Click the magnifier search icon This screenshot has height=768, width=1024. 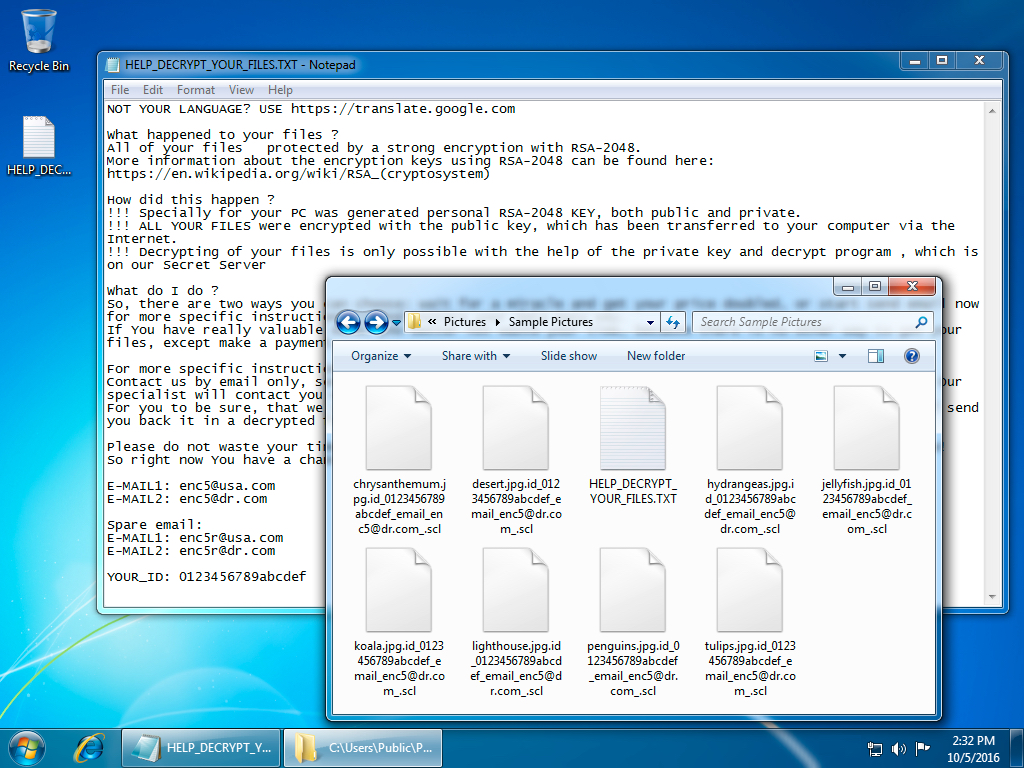tap(921, 322)
